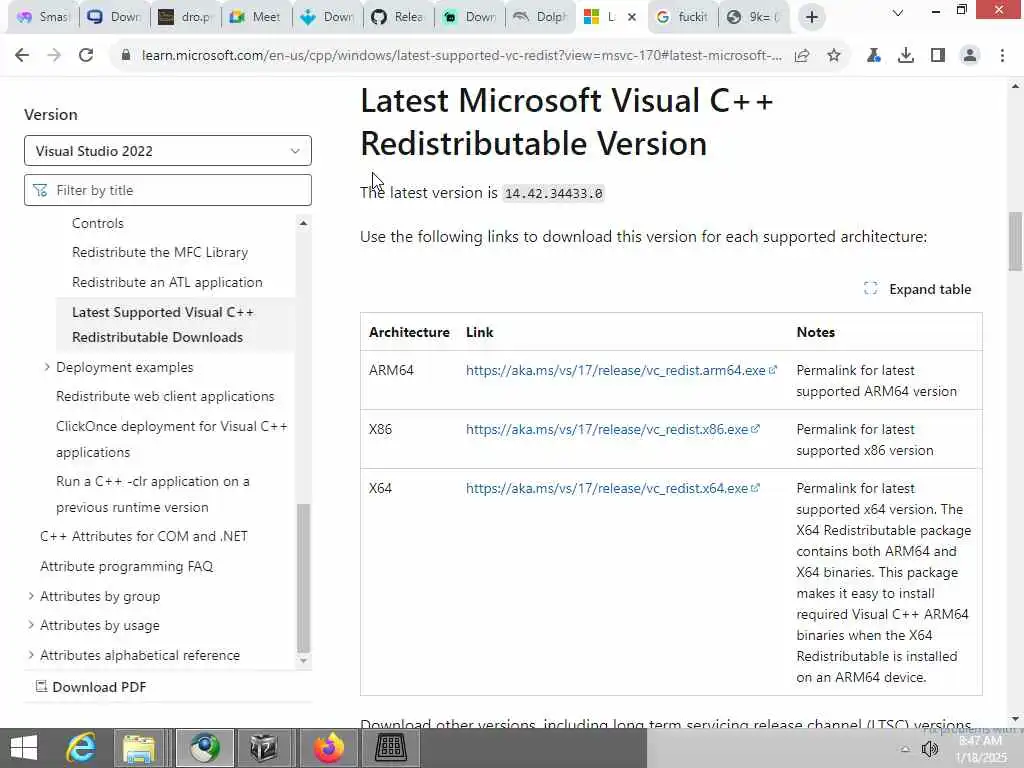The height and width of the screenshot is (768, 1024).
Task: Click the padlock site info icon
Action: 126,56
